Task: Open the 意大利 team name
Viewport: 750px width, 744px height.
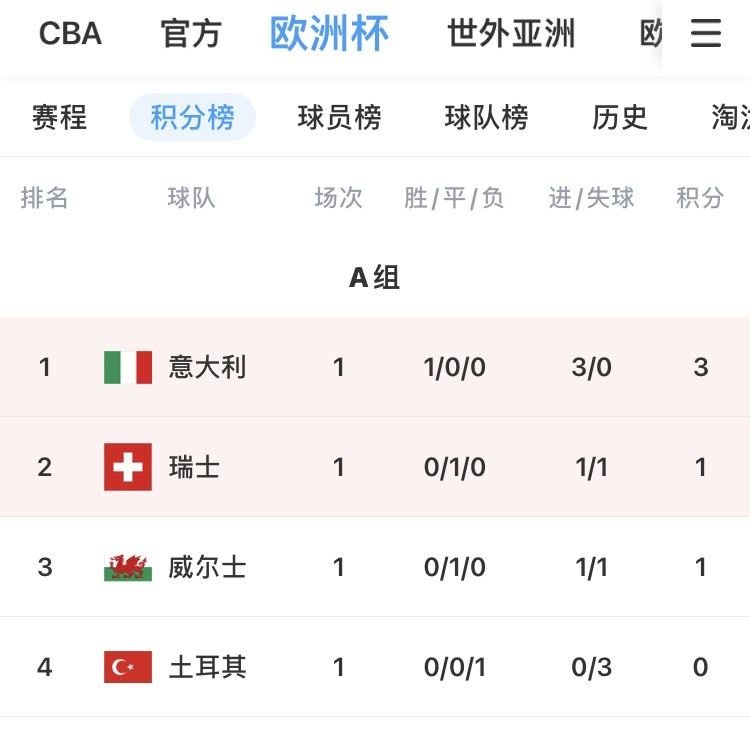Action: pyautogui.click(x=208, y=367)
